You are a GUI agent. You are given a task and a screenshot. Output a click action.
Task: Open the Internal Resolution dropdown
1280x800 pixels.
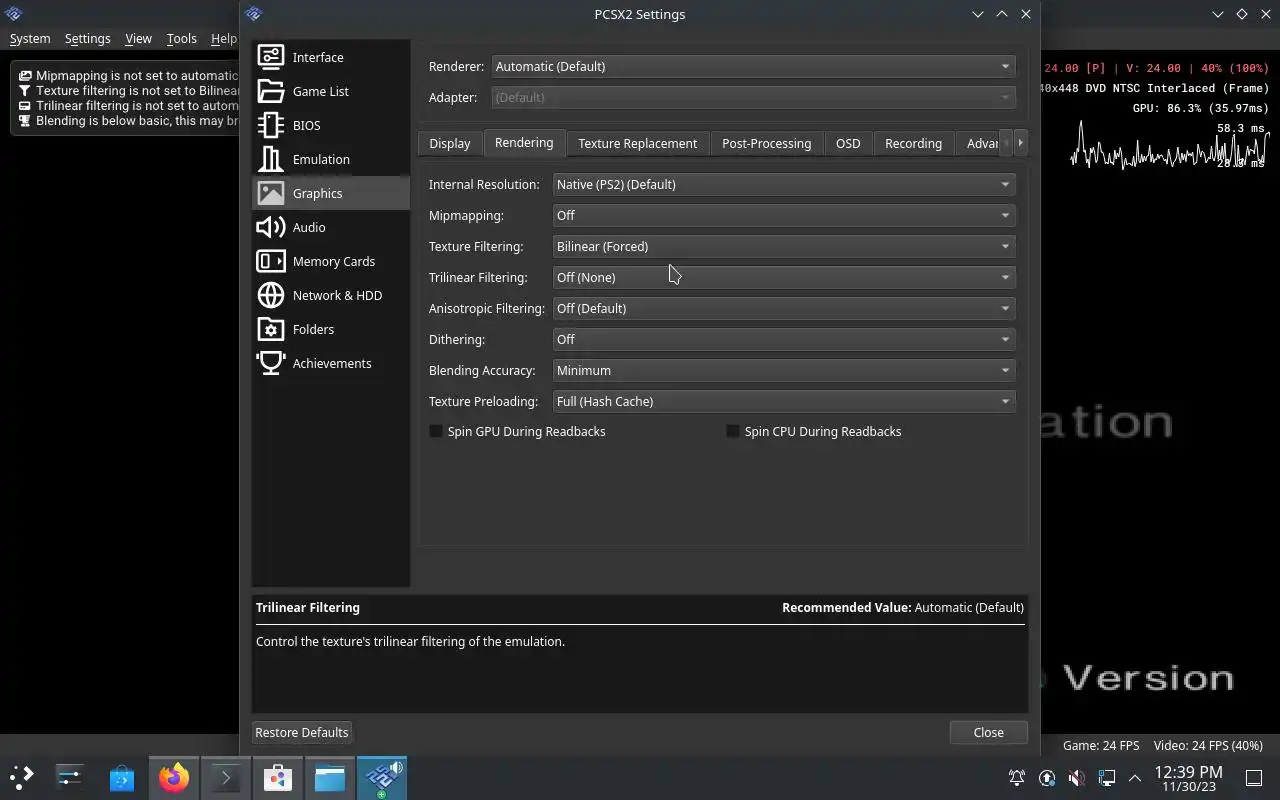(784, 184)
